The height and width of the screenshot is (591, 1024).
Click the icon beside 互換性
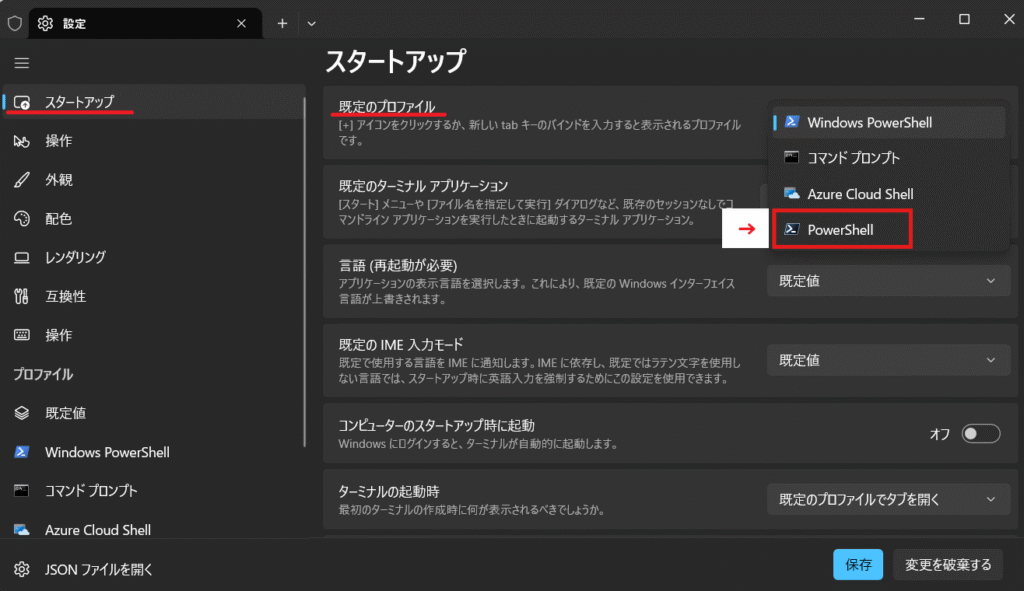click(x=22, y=296)
